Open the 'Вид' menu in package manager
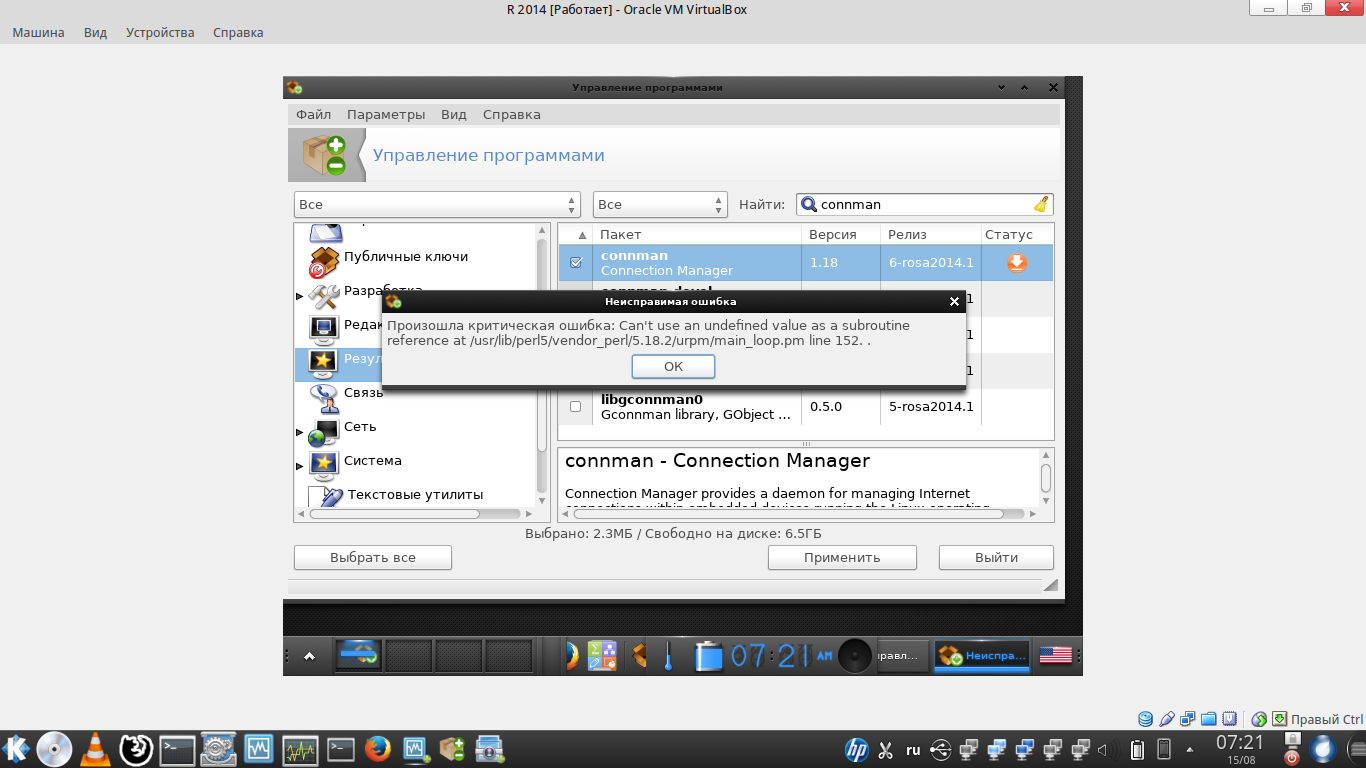1366x768 pixels. click(x=454, y=114)
